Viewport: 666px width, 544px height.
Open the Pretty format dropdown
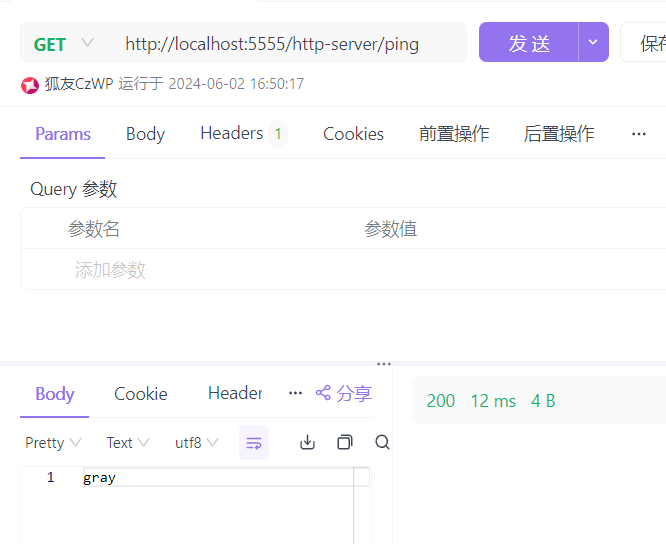pyautogui.click(x=53, y=443)
